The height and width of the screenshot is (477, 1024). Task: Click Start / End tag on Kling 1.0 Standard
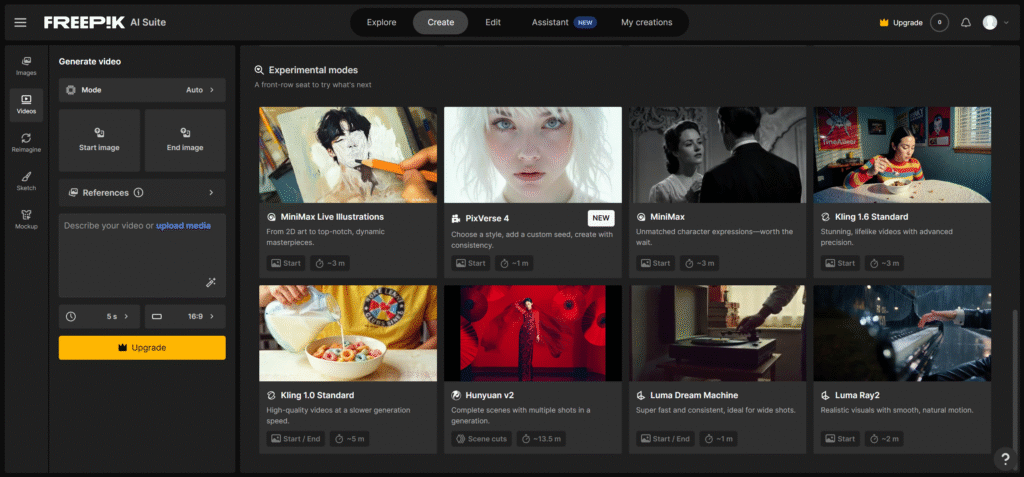pos(295,438)
